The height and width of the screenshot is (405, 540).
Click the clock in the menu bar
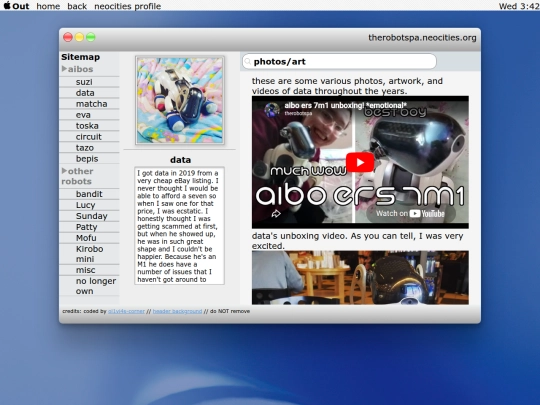[x=519, y=6]
